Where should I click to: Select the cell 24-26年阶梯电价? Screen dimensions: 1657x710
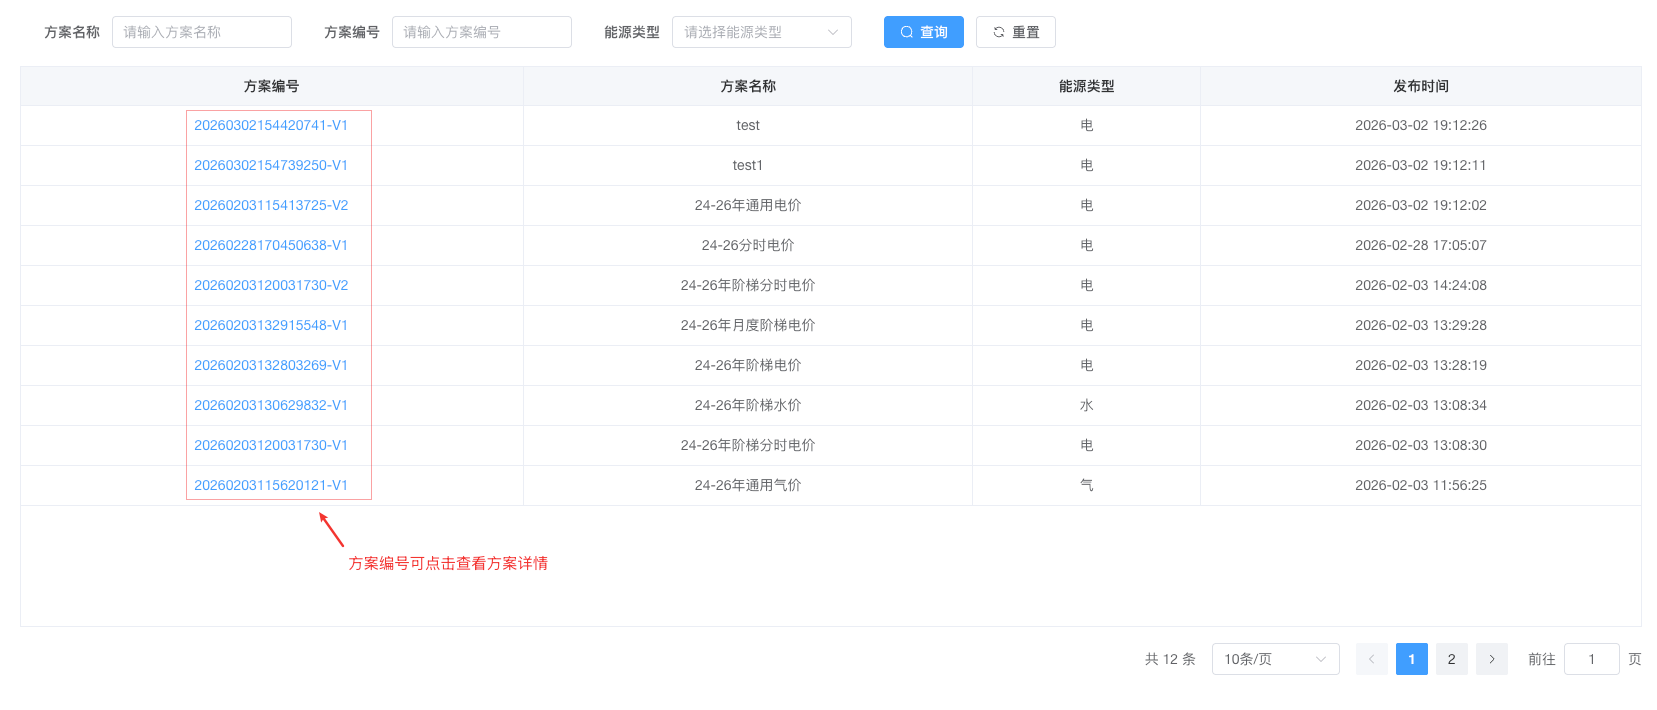[x=748, y=365]
